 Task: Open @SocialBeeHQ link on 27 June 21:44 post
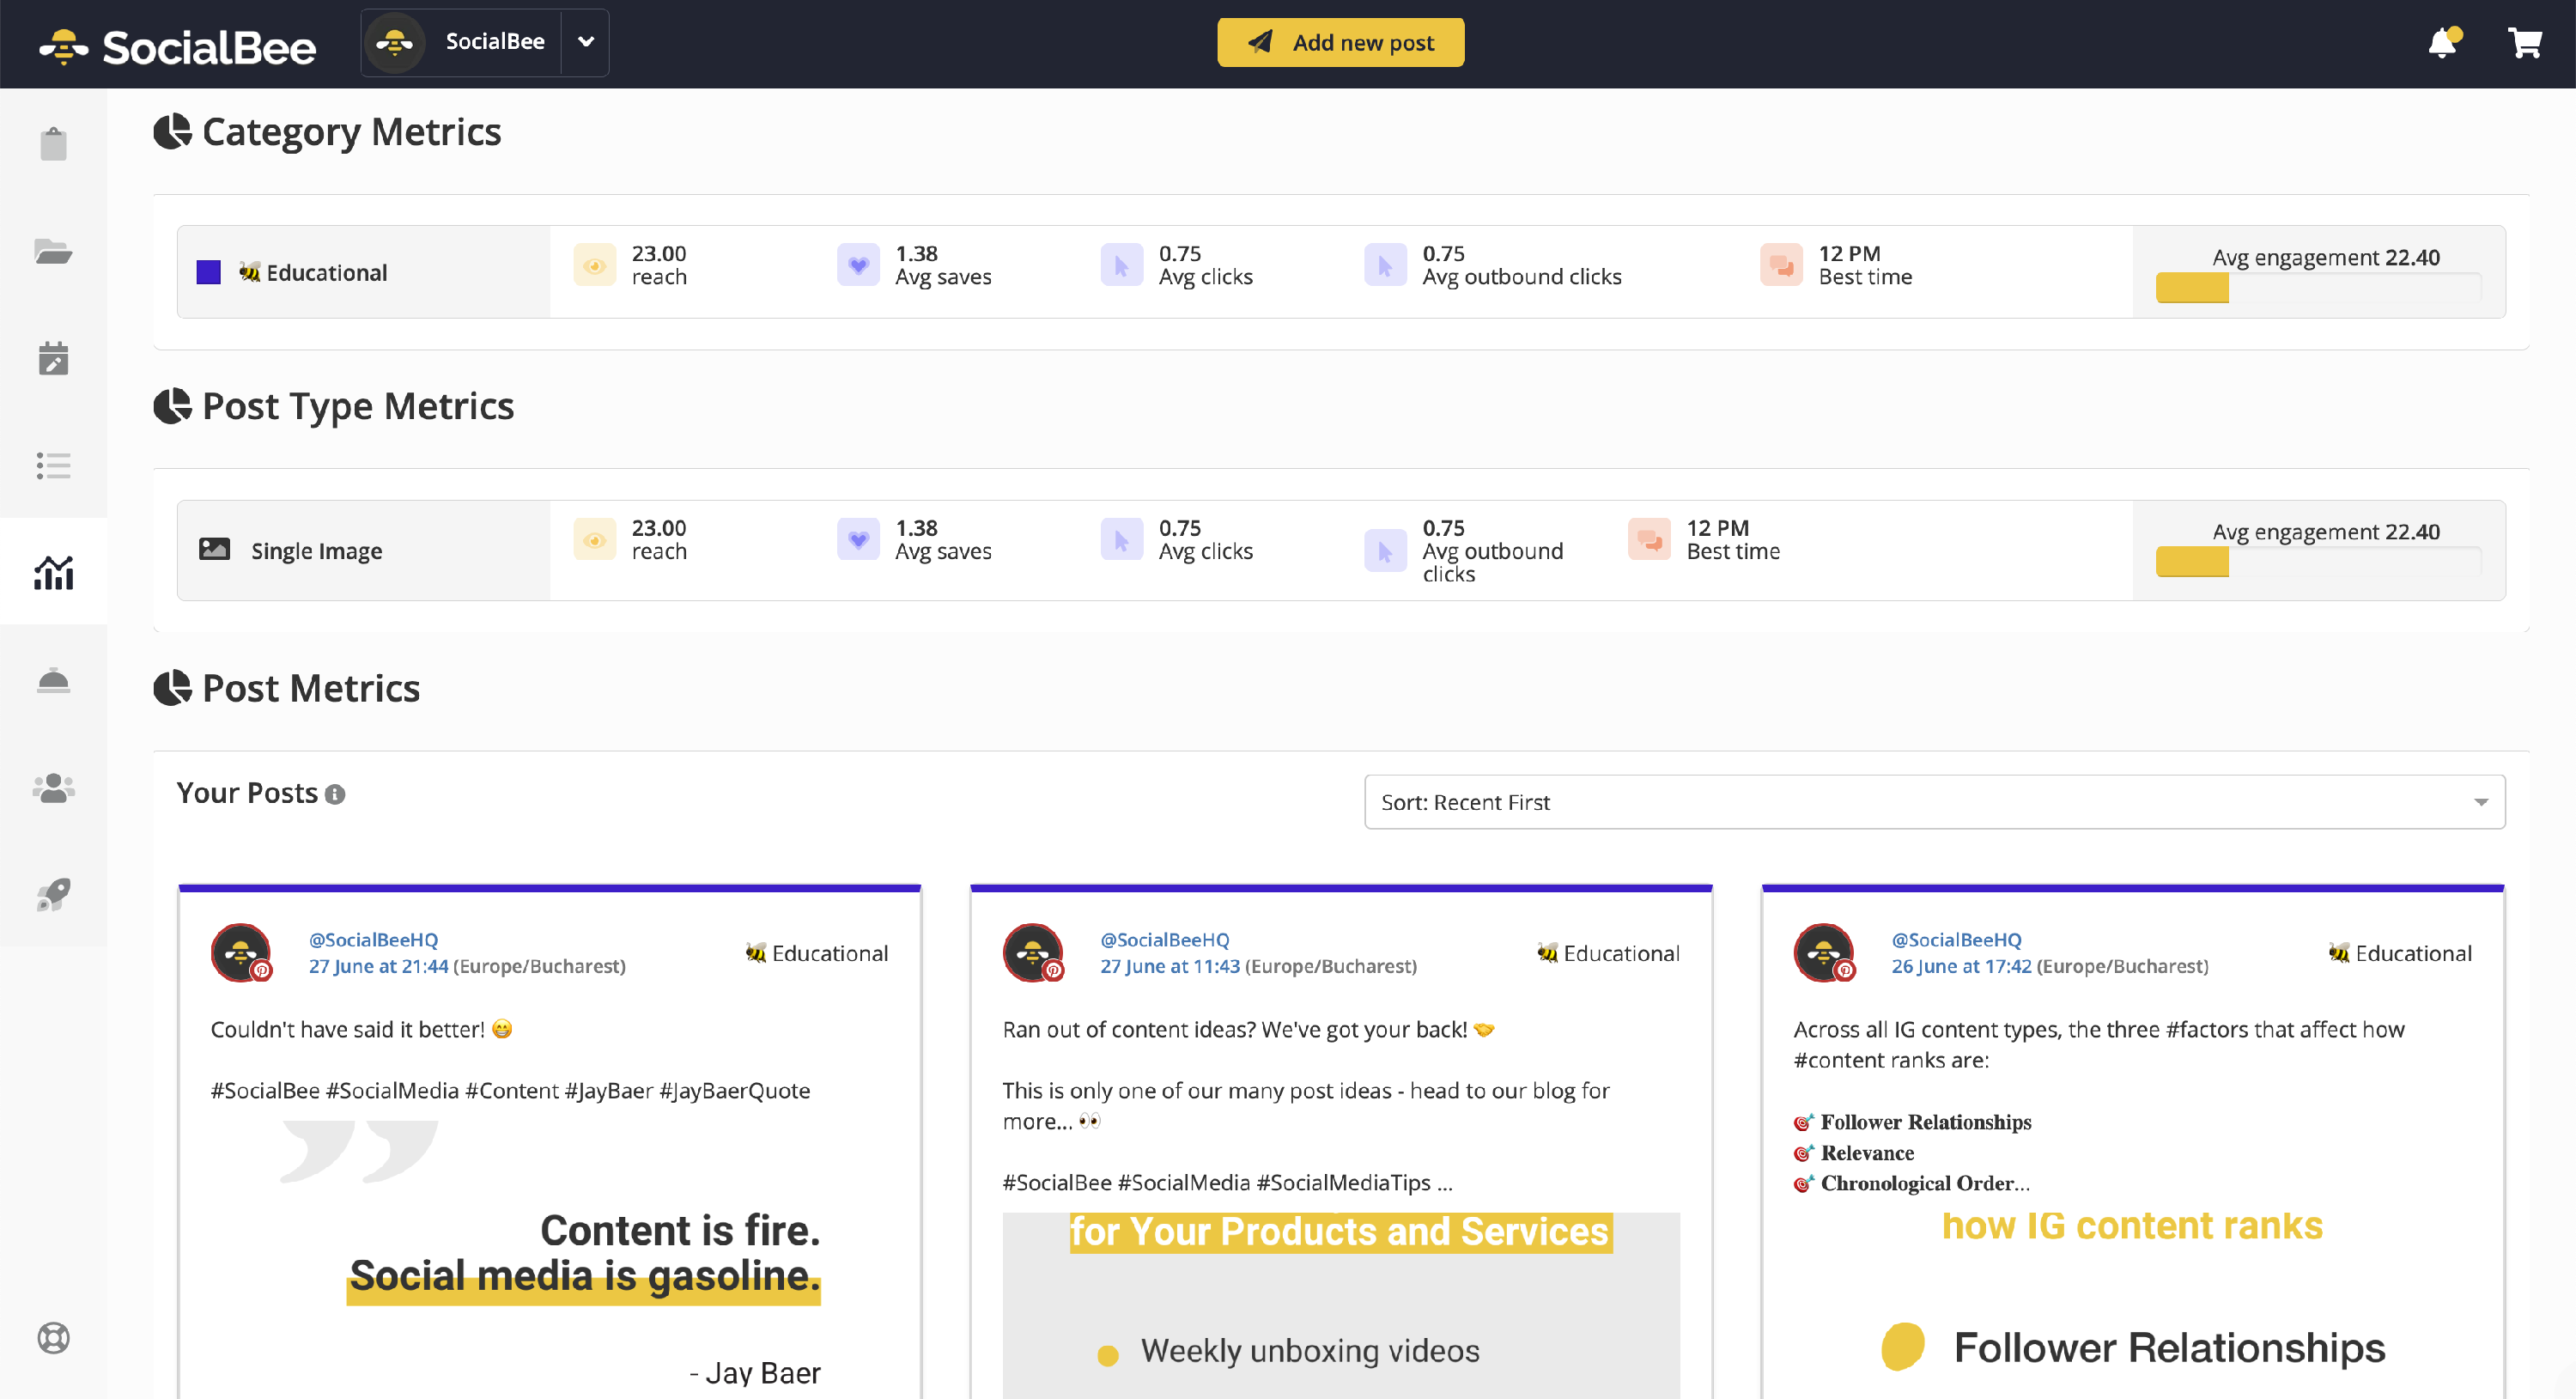373,940
